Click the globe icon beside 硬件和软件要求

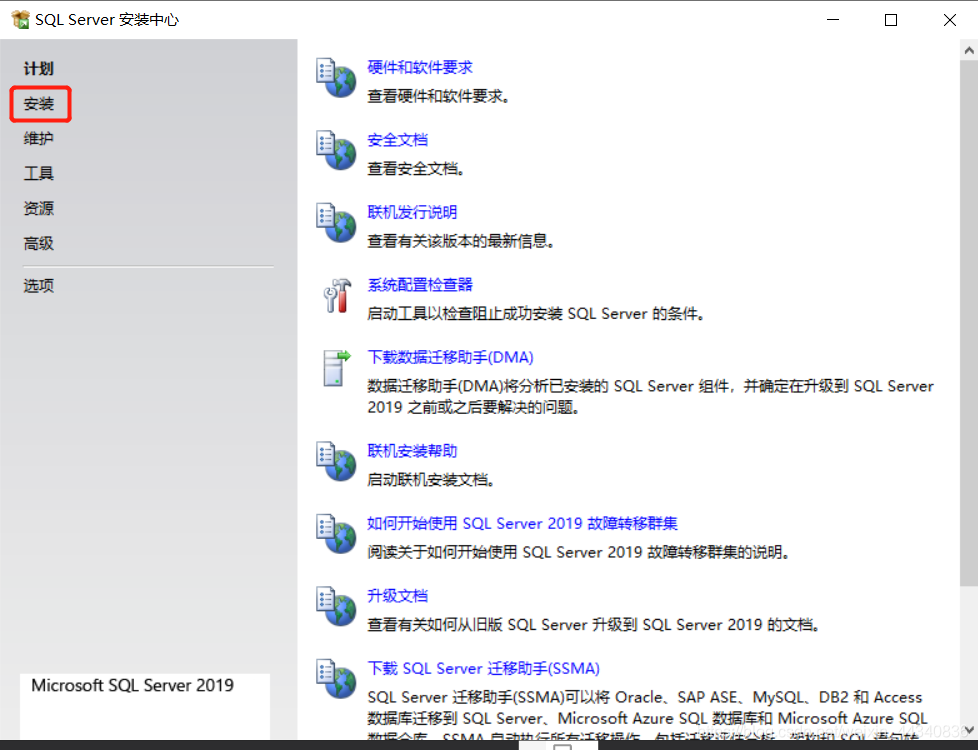tap(336, 78)
